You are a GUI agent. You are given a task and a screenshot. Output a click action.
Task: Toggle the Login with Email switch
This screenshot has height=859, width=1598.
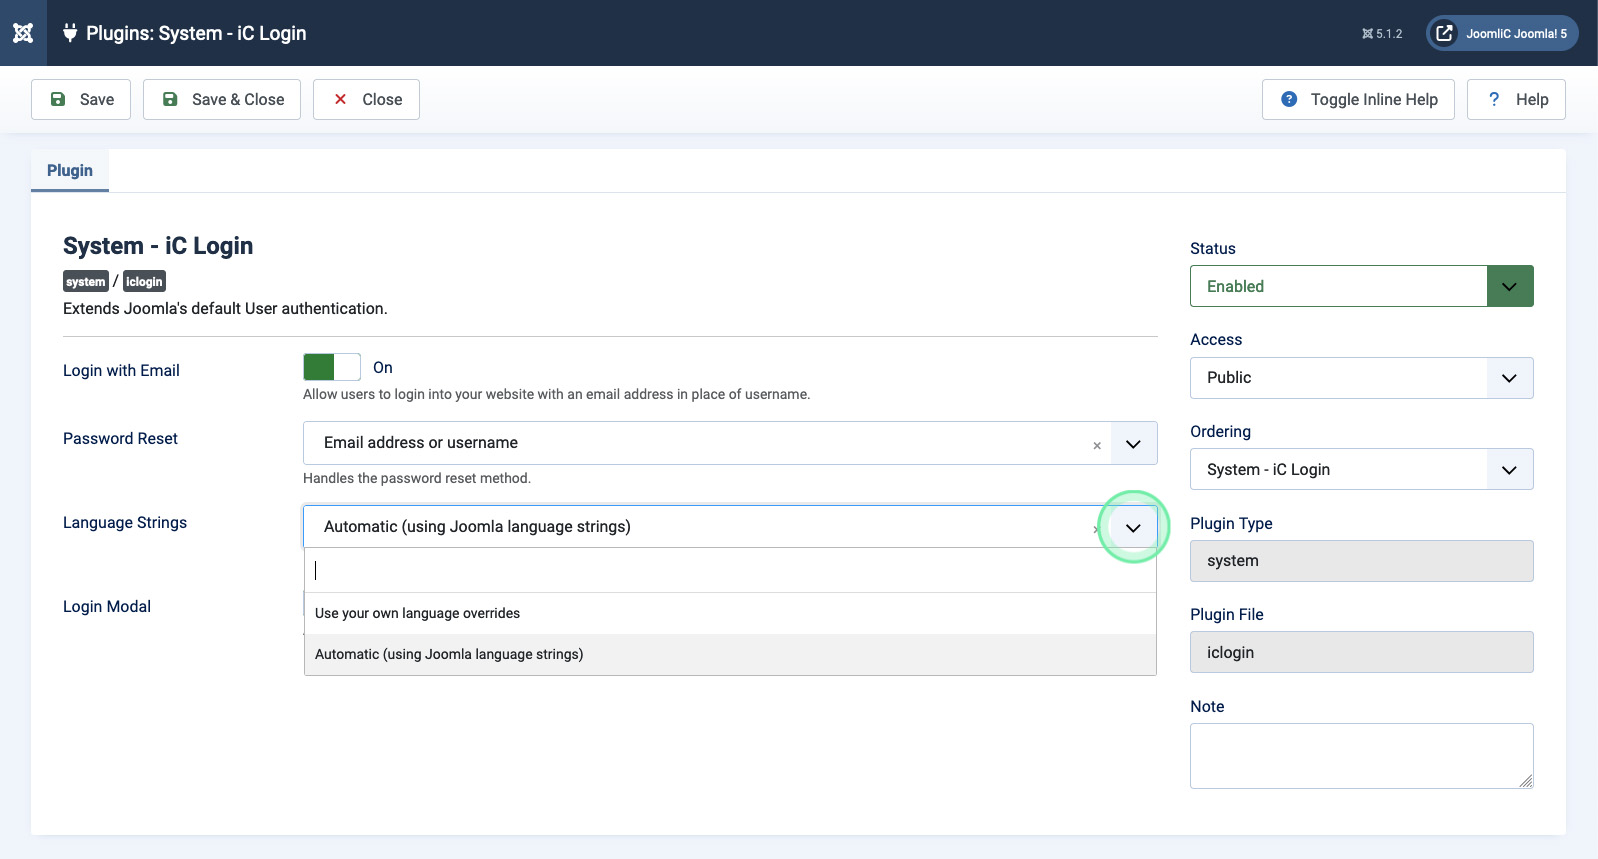pos(332,367)
